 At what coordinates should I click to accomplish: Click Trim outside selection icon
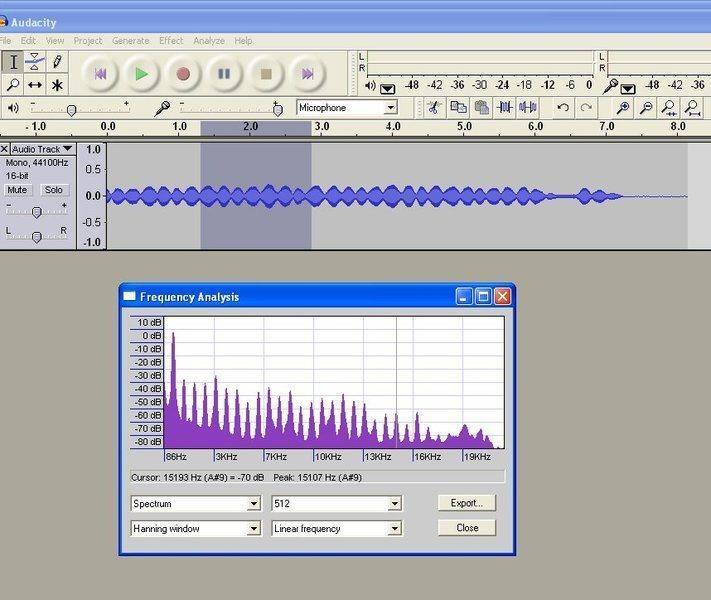point(505,107)
